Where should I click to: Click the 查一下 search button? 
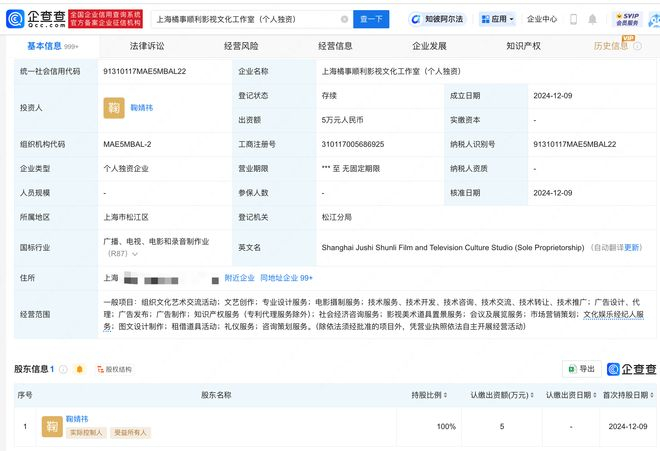(x=371, y=19)
